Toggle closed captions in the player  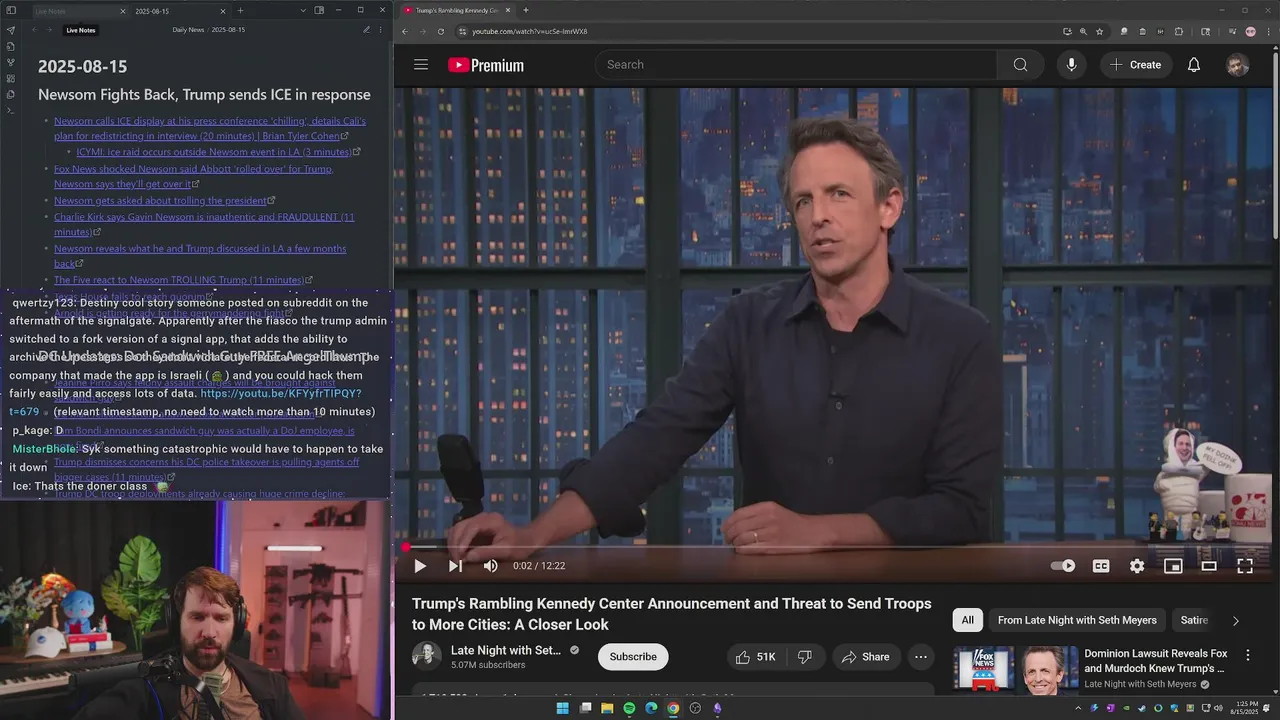1101,566
